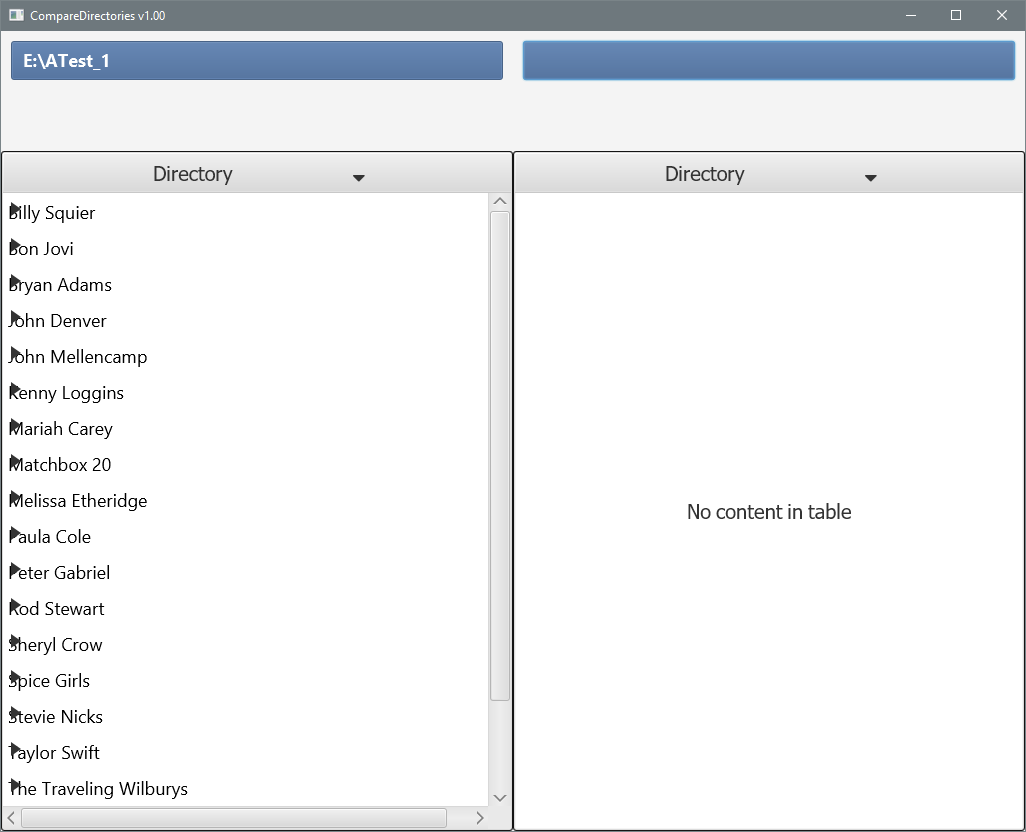Expand the Matchbox 20 folder arrow
The image size is (1026, 832).
tap(16, 461)
